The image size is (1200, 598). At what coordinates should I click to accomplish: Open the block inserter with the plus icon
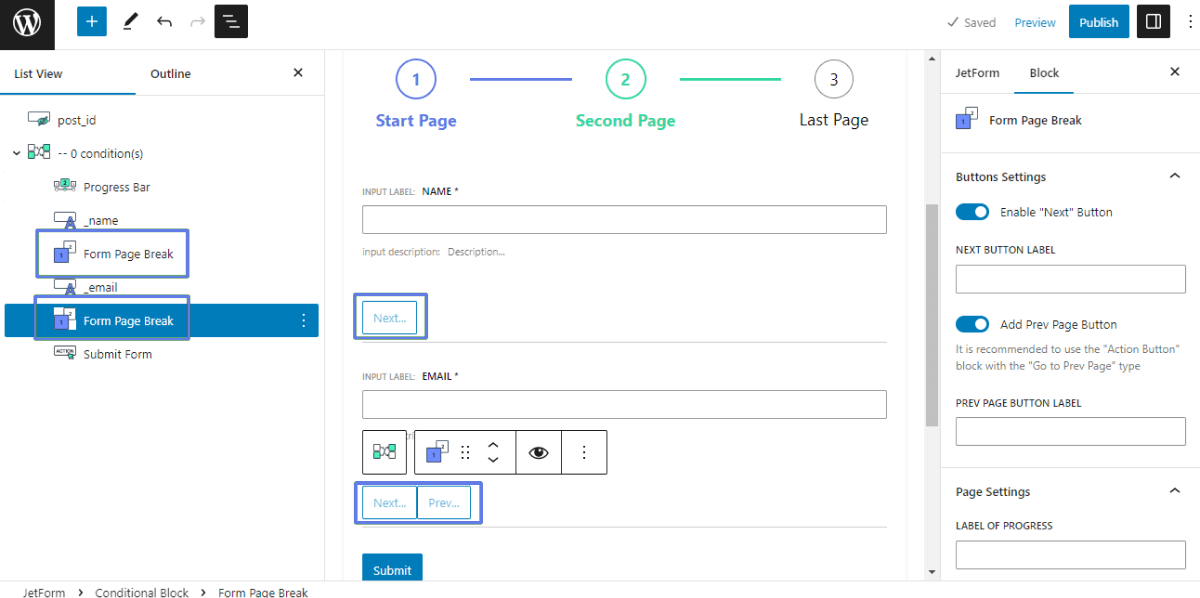(91, 21)
